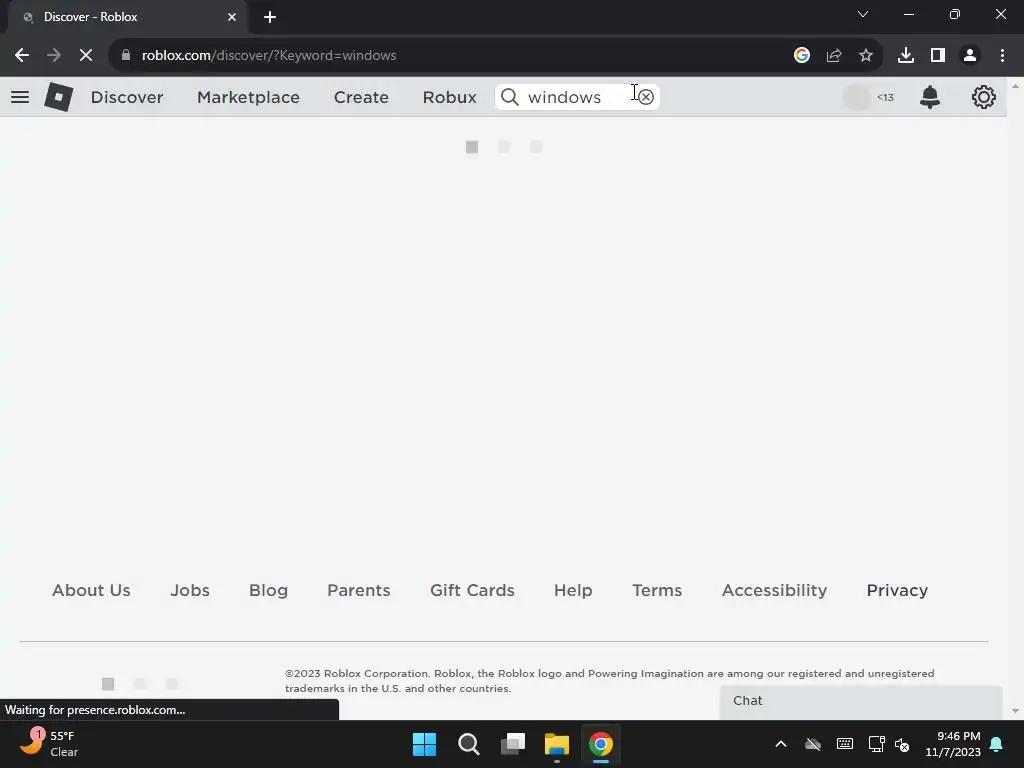Open Windows taskbar search

coord(469,744)
